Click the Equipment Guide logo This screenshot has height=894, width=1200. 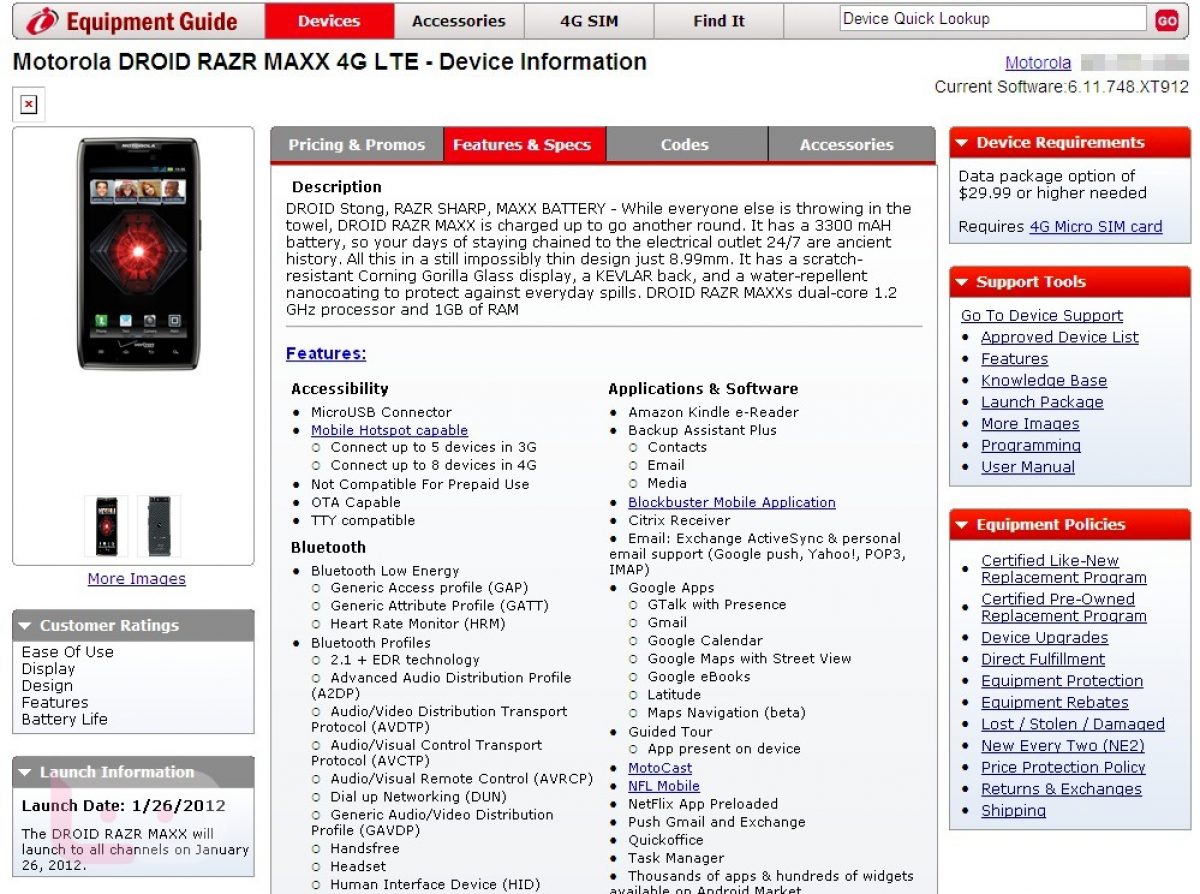click(134, 20)
